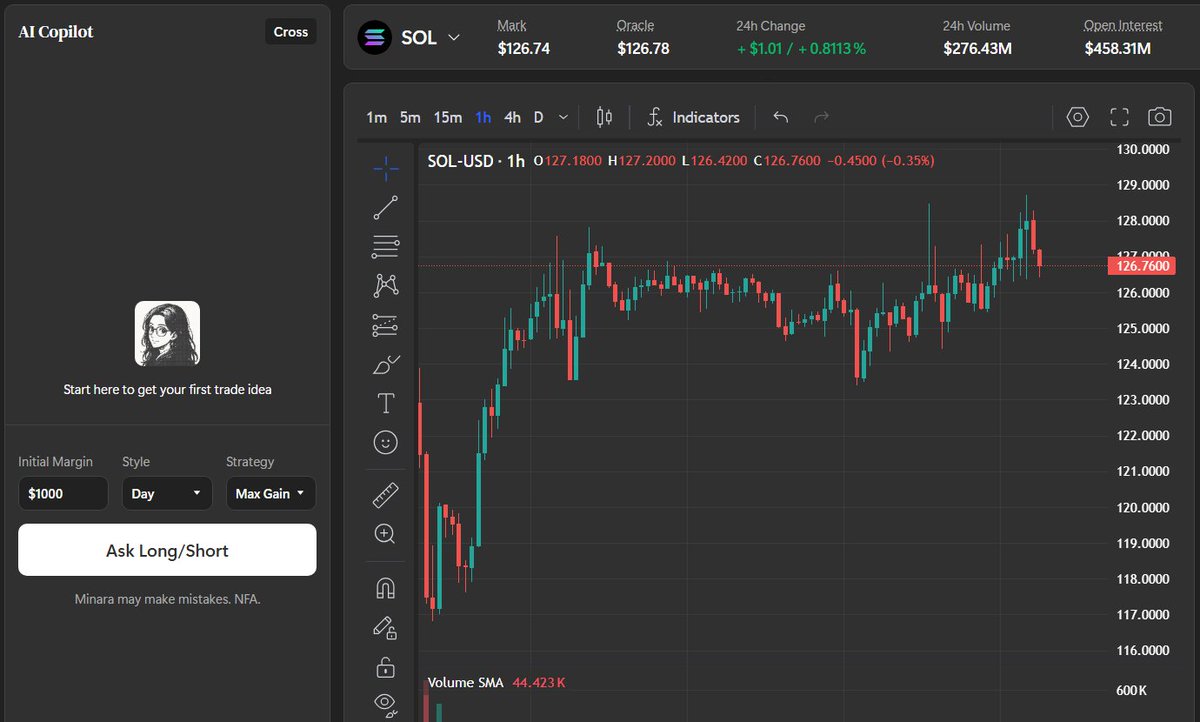Pick the emoji sticker tool
This screenshot has width=1200, height=722.
(385, 442)
